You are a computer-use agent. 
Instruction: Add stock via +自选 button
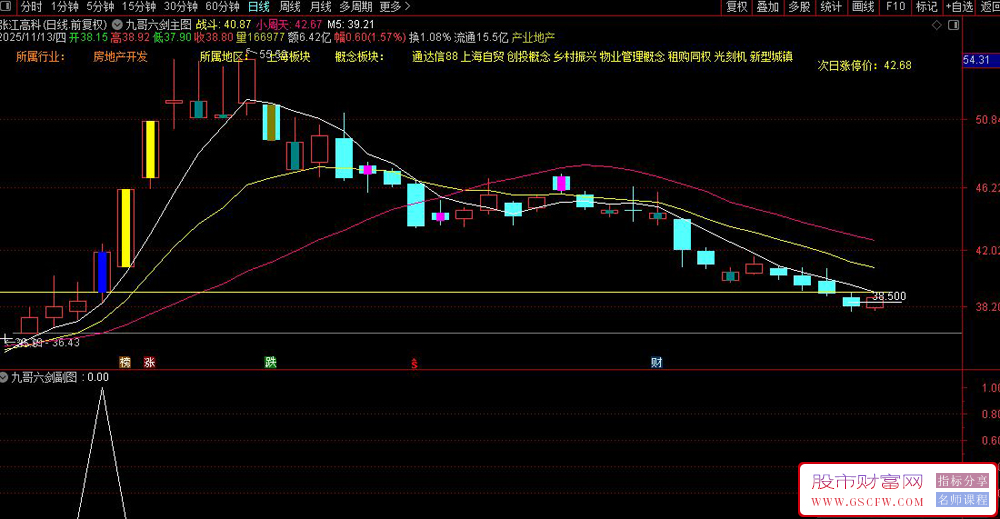(x=960, y=6)
